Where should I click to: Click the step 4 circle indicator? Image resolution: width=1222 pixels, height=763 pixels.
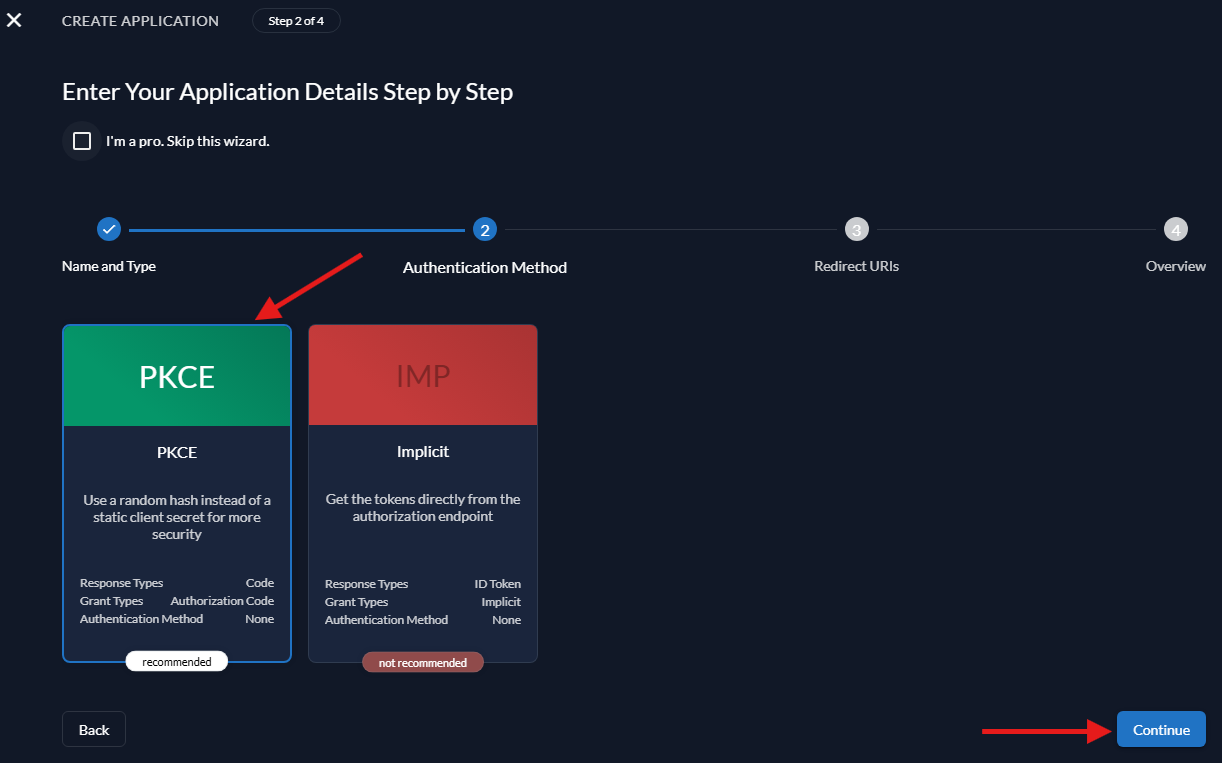point(1176,229)
